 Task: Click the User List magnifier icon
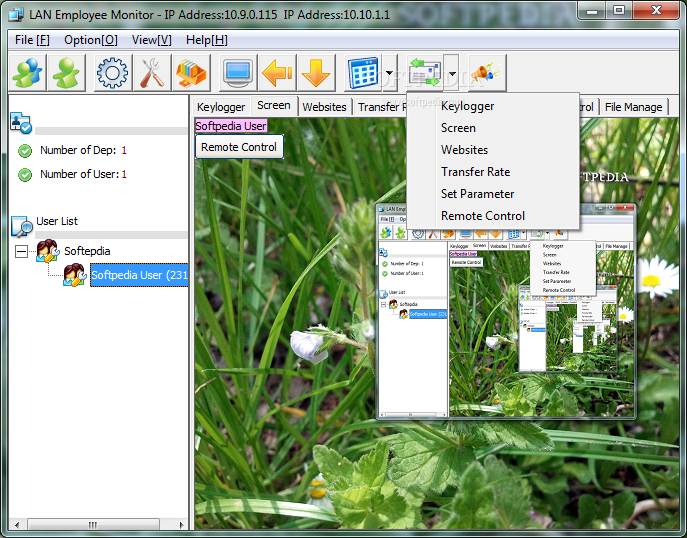[22, 226]
